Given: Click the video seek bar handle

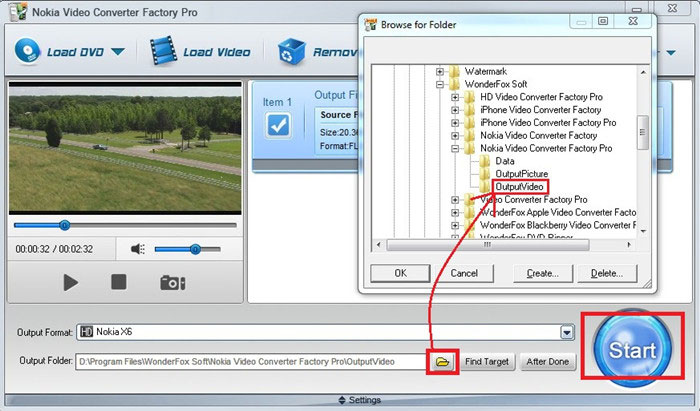Looking at the screenshot, I should point(64,225).
